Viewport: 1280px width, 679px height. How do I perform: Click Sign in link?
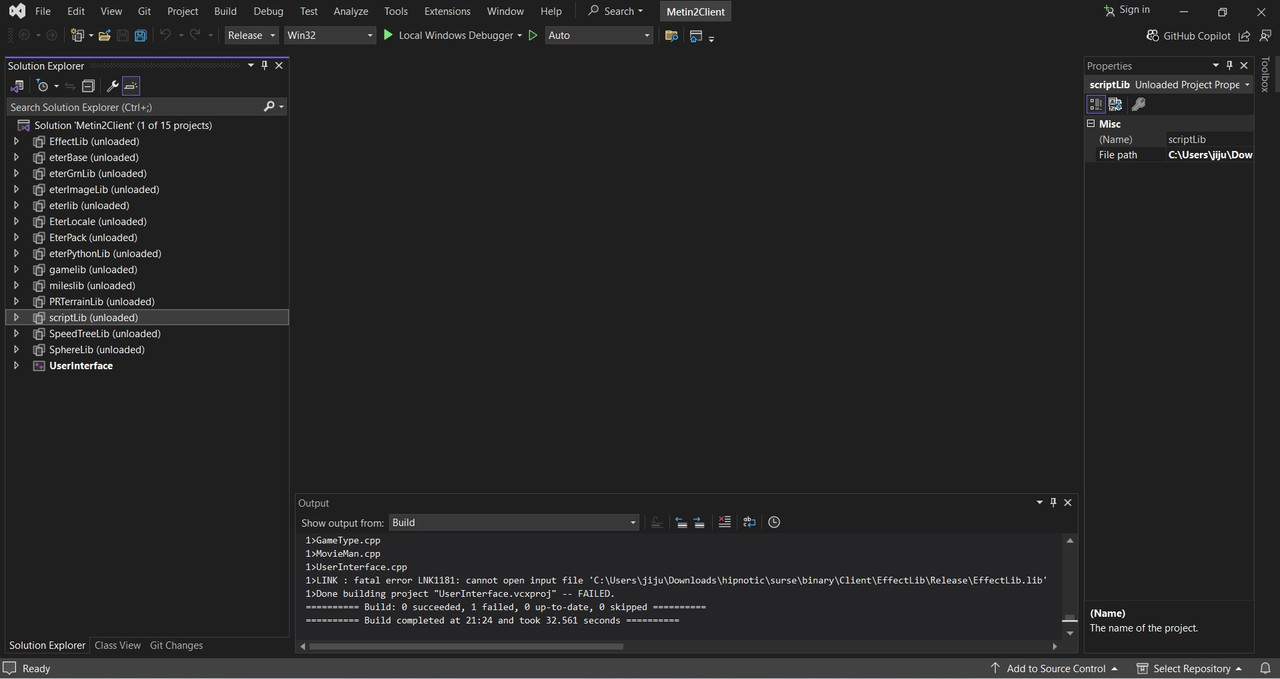coord(1127,10)
